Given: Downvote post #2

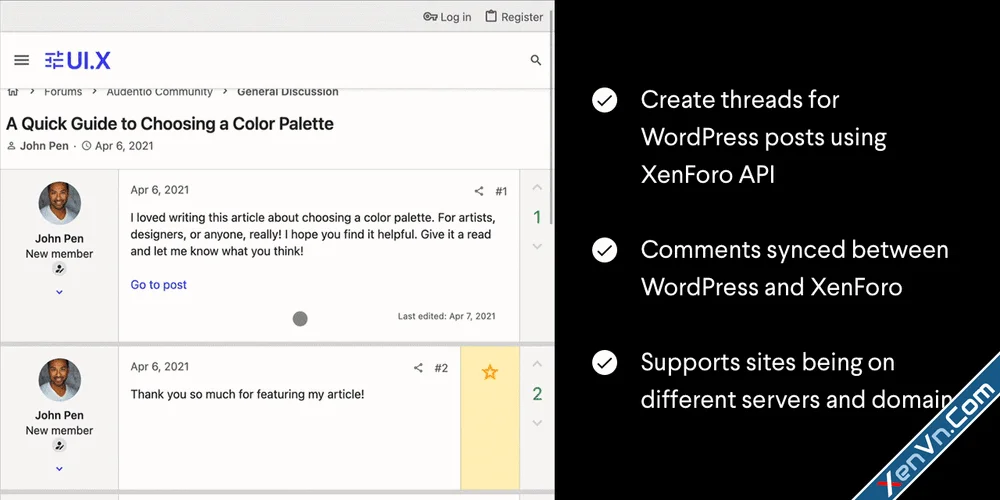Looking at the screenshot, I should 537,423.
